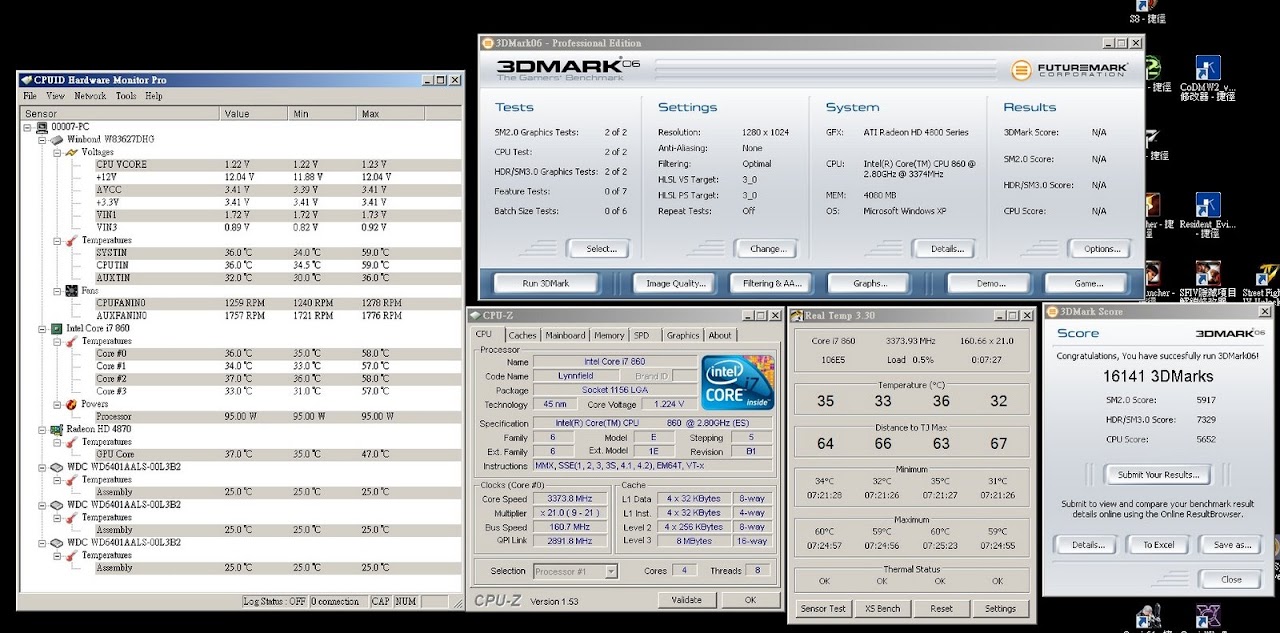
Task: Click Save as... in 3DMark Score window
Action: click(1231, 545)
